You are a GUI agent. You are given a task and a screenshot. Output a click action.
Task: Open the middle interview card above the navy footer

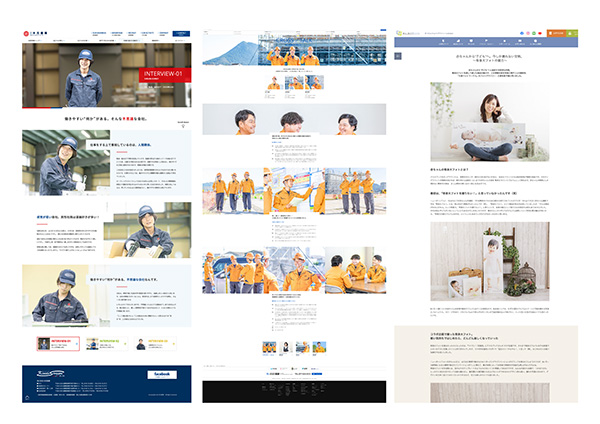pyautogui.click(x=107, y=344)
